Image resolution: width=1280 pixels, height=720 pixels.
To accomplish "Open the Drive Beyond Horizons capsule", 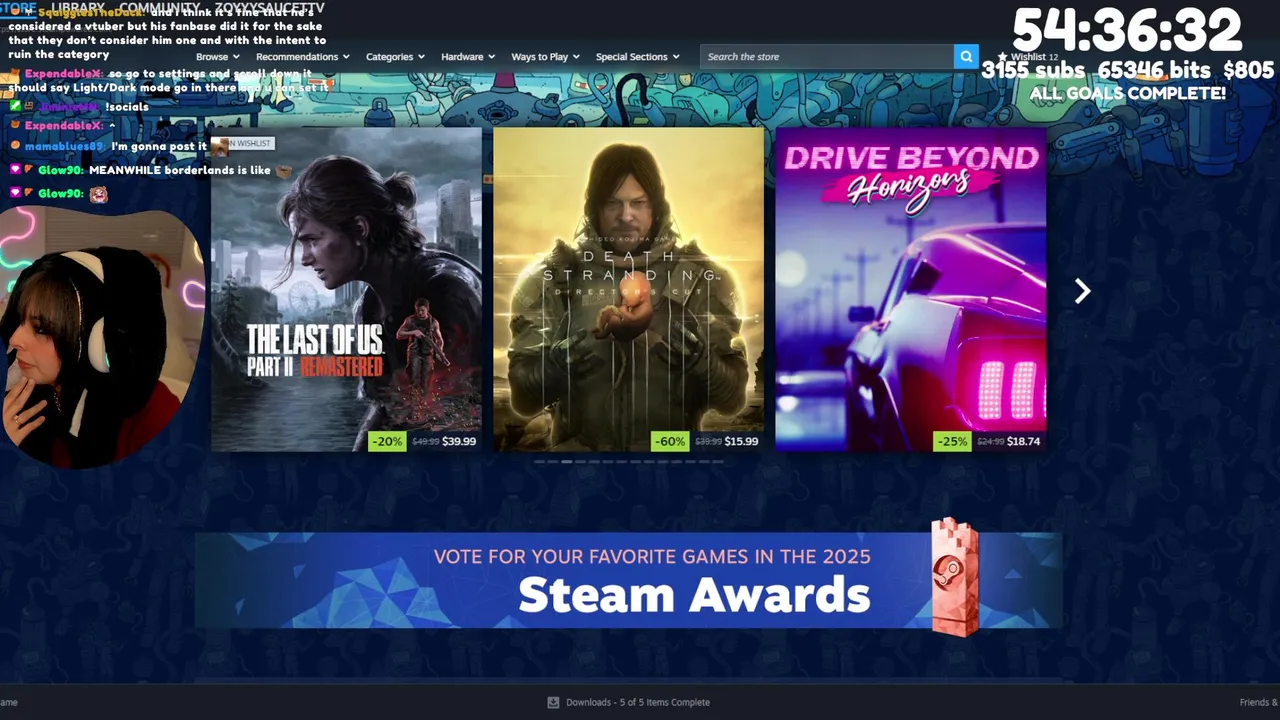I will click(910, 289).
